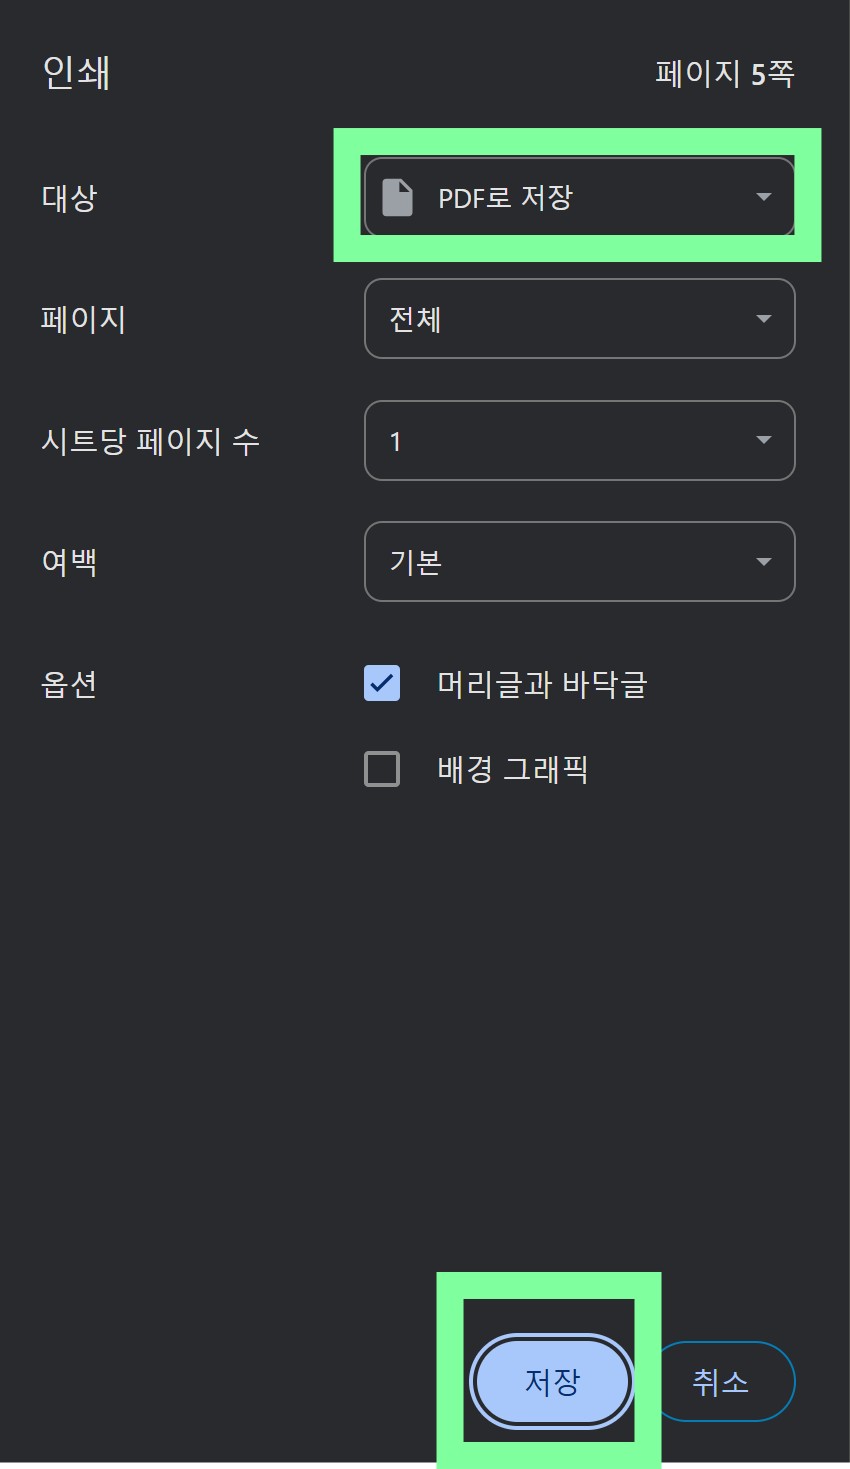Viewport: 850px width, 1469px height.
Task: Open the 여백 margins dropdown showing 기본
Action: pyautogui.click(x=578, y=562)
